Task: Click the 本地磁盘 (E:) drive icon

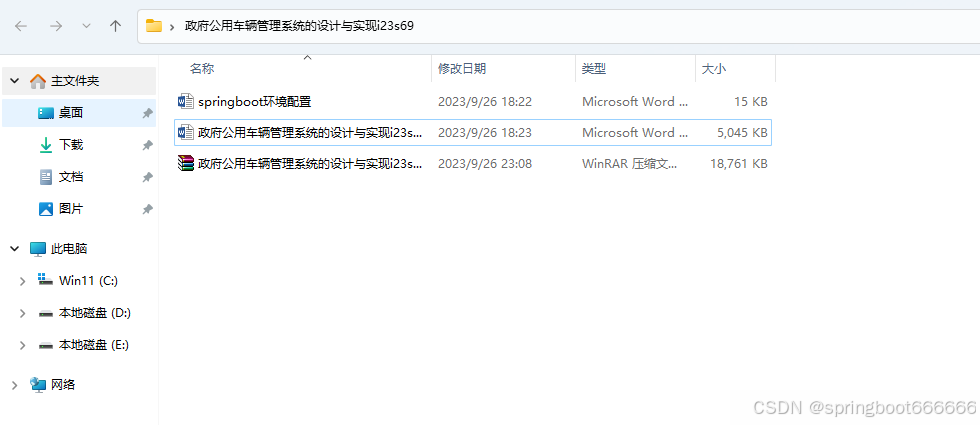Action: point(46,345)
